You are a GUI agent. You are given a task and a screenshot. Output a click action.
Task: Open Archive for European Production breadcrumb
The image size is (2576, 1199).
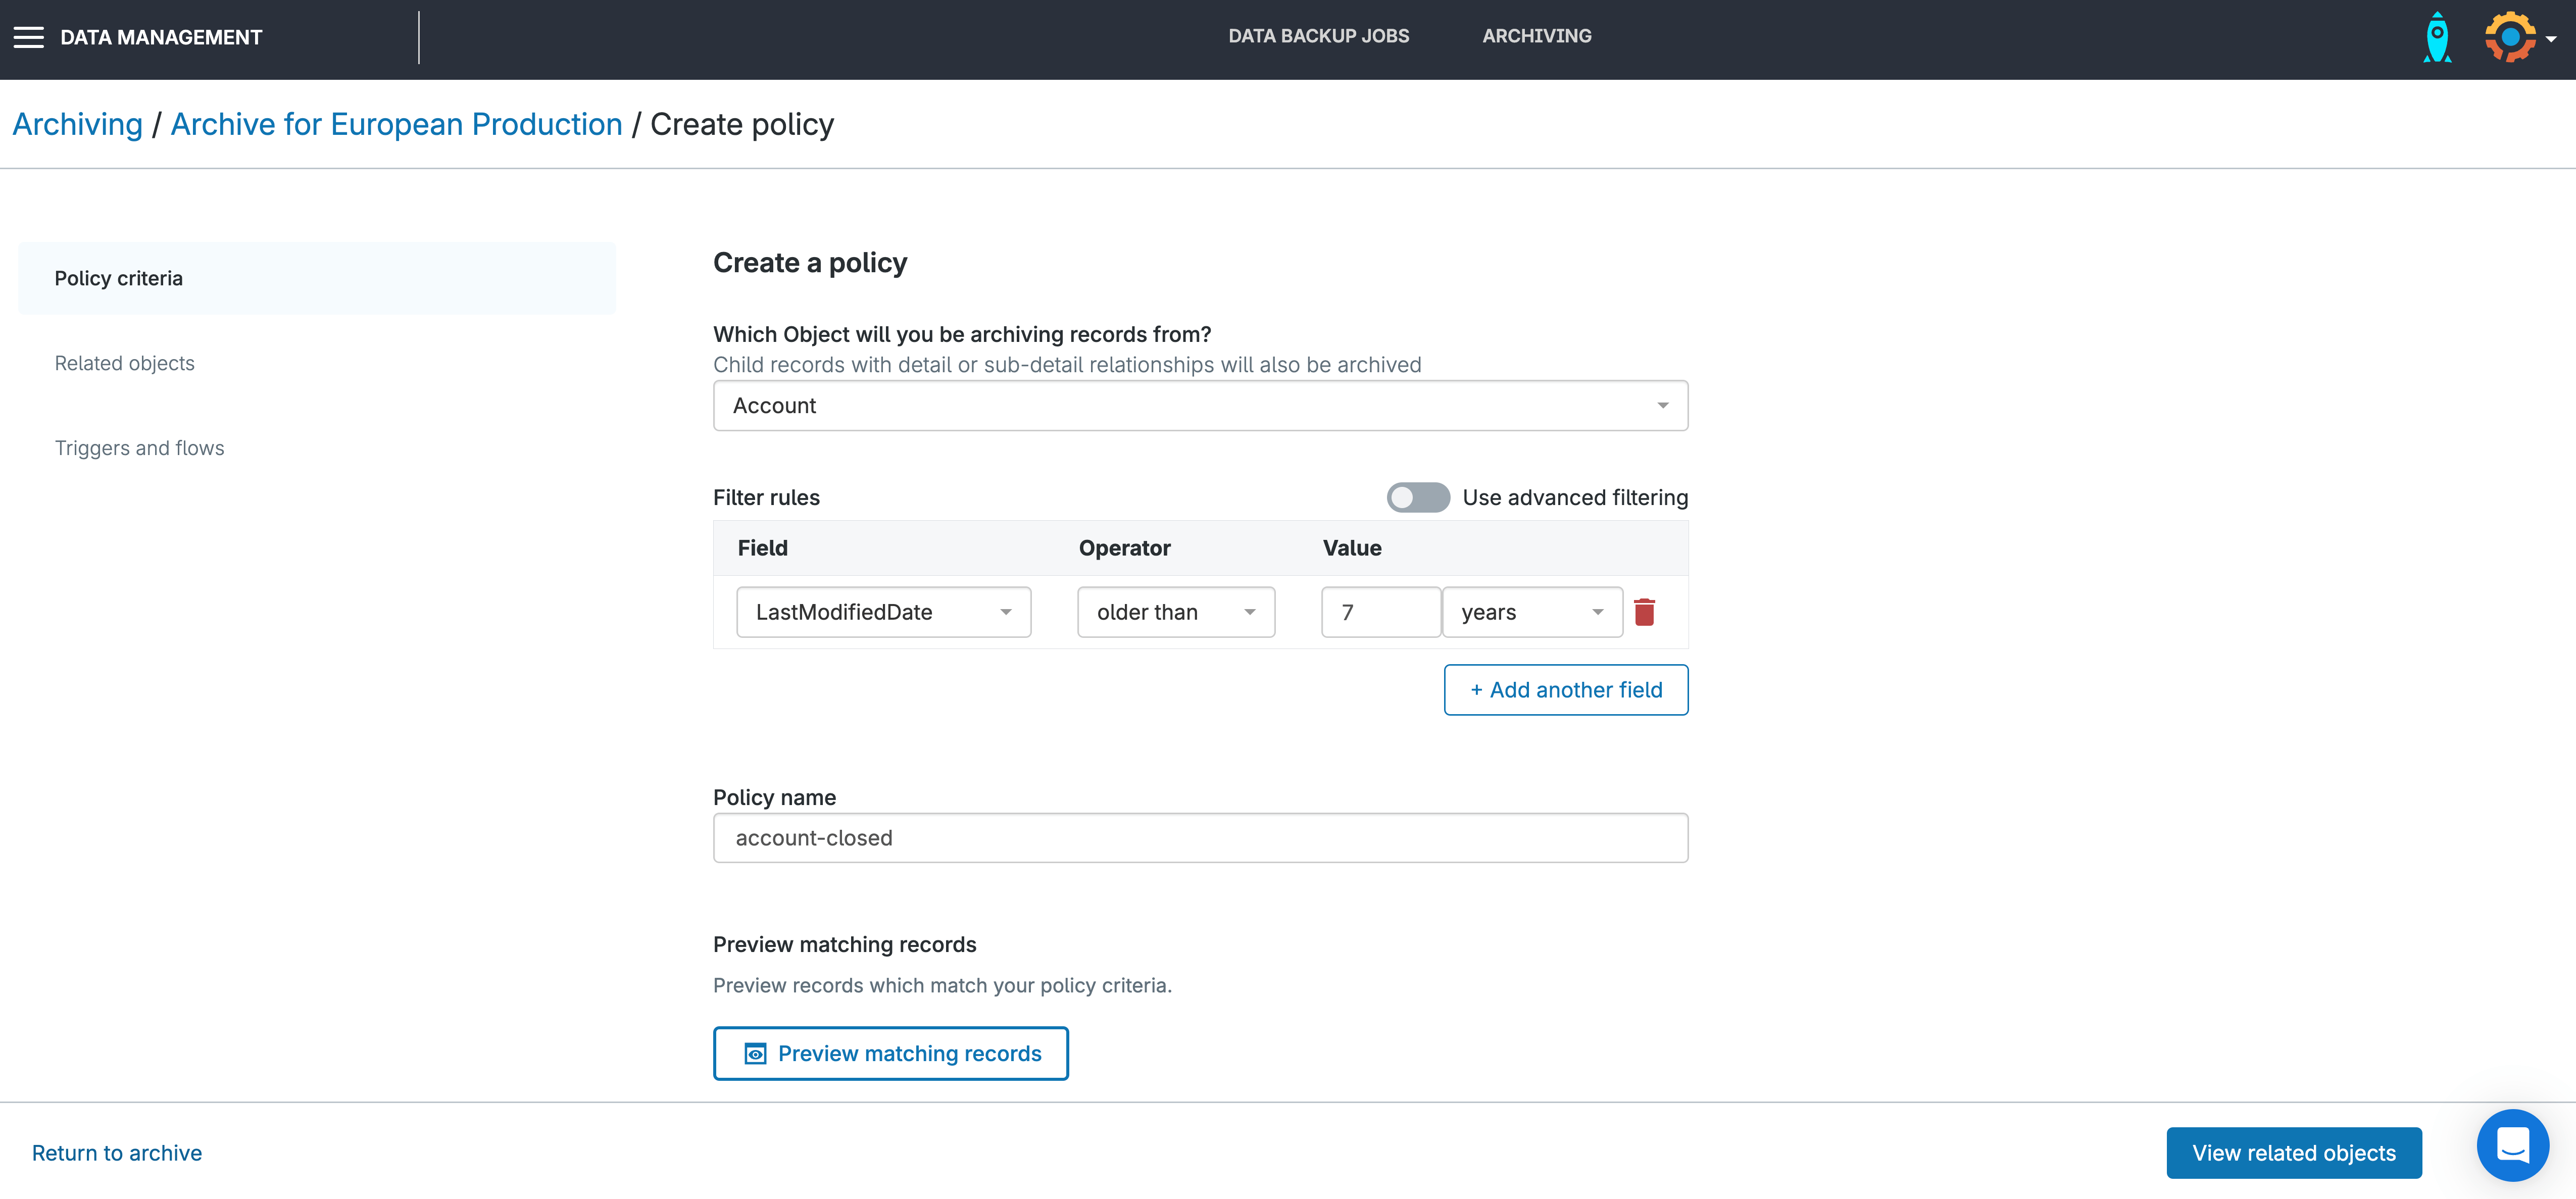396,124
